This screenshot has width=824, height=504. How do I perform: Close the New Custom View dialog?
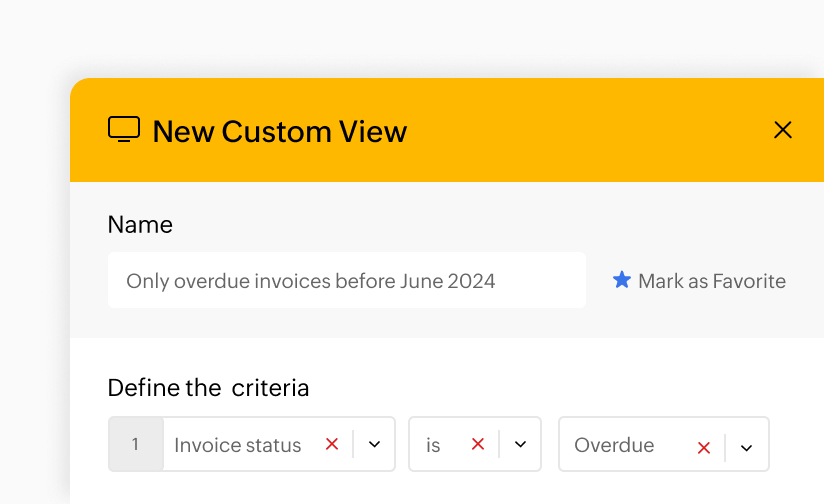coord(783,130)
